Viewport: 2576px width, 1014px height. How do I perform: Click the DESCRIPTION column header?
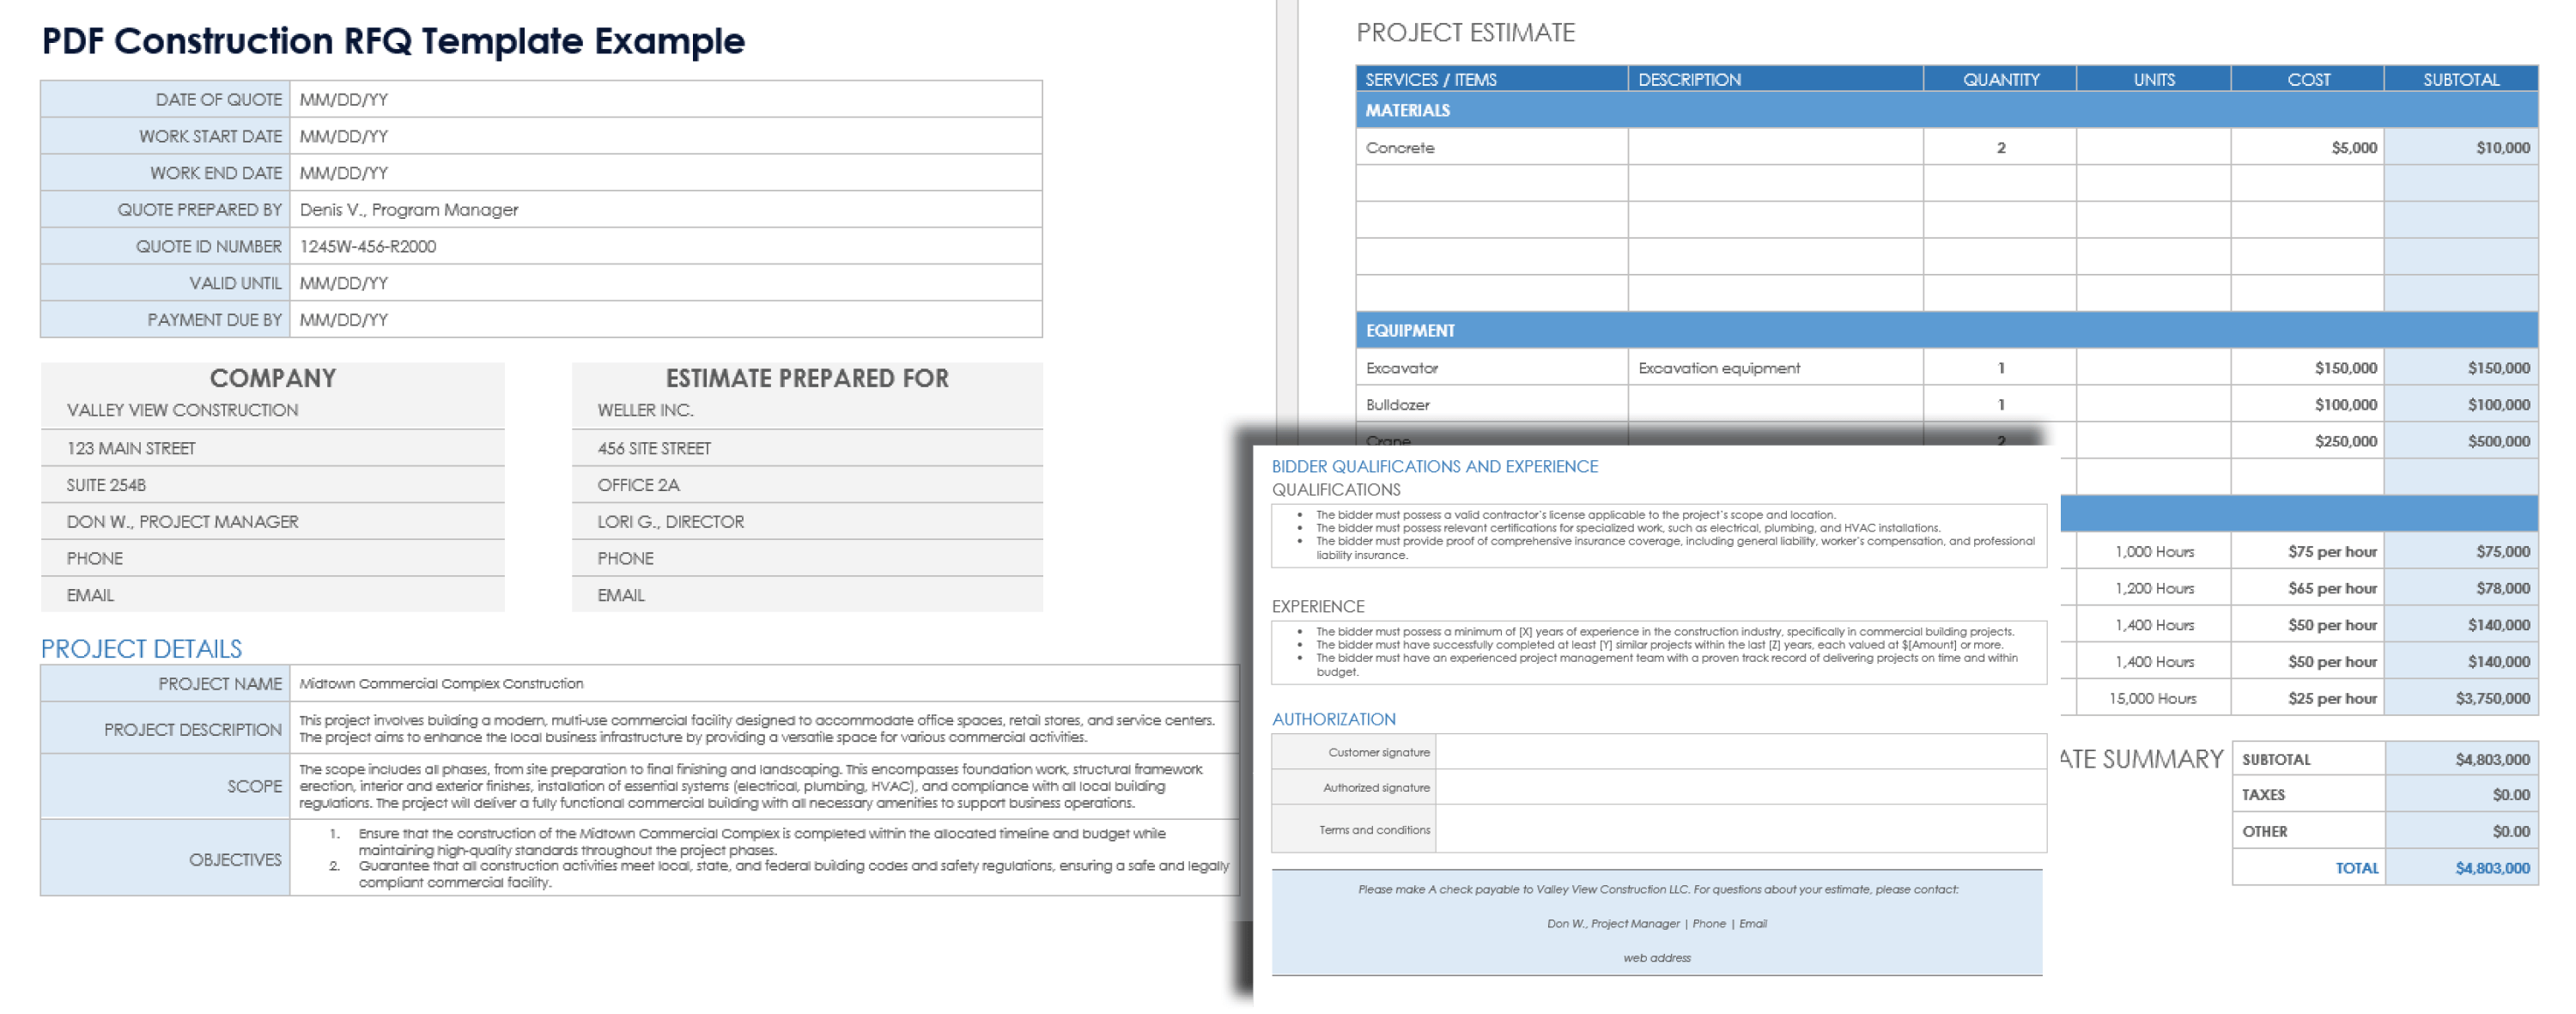[x=1775, y=79]
